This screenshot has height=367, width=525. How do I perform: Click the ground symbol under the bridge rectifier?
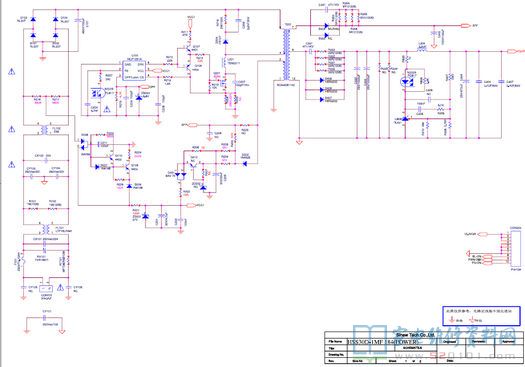(43, 58)
